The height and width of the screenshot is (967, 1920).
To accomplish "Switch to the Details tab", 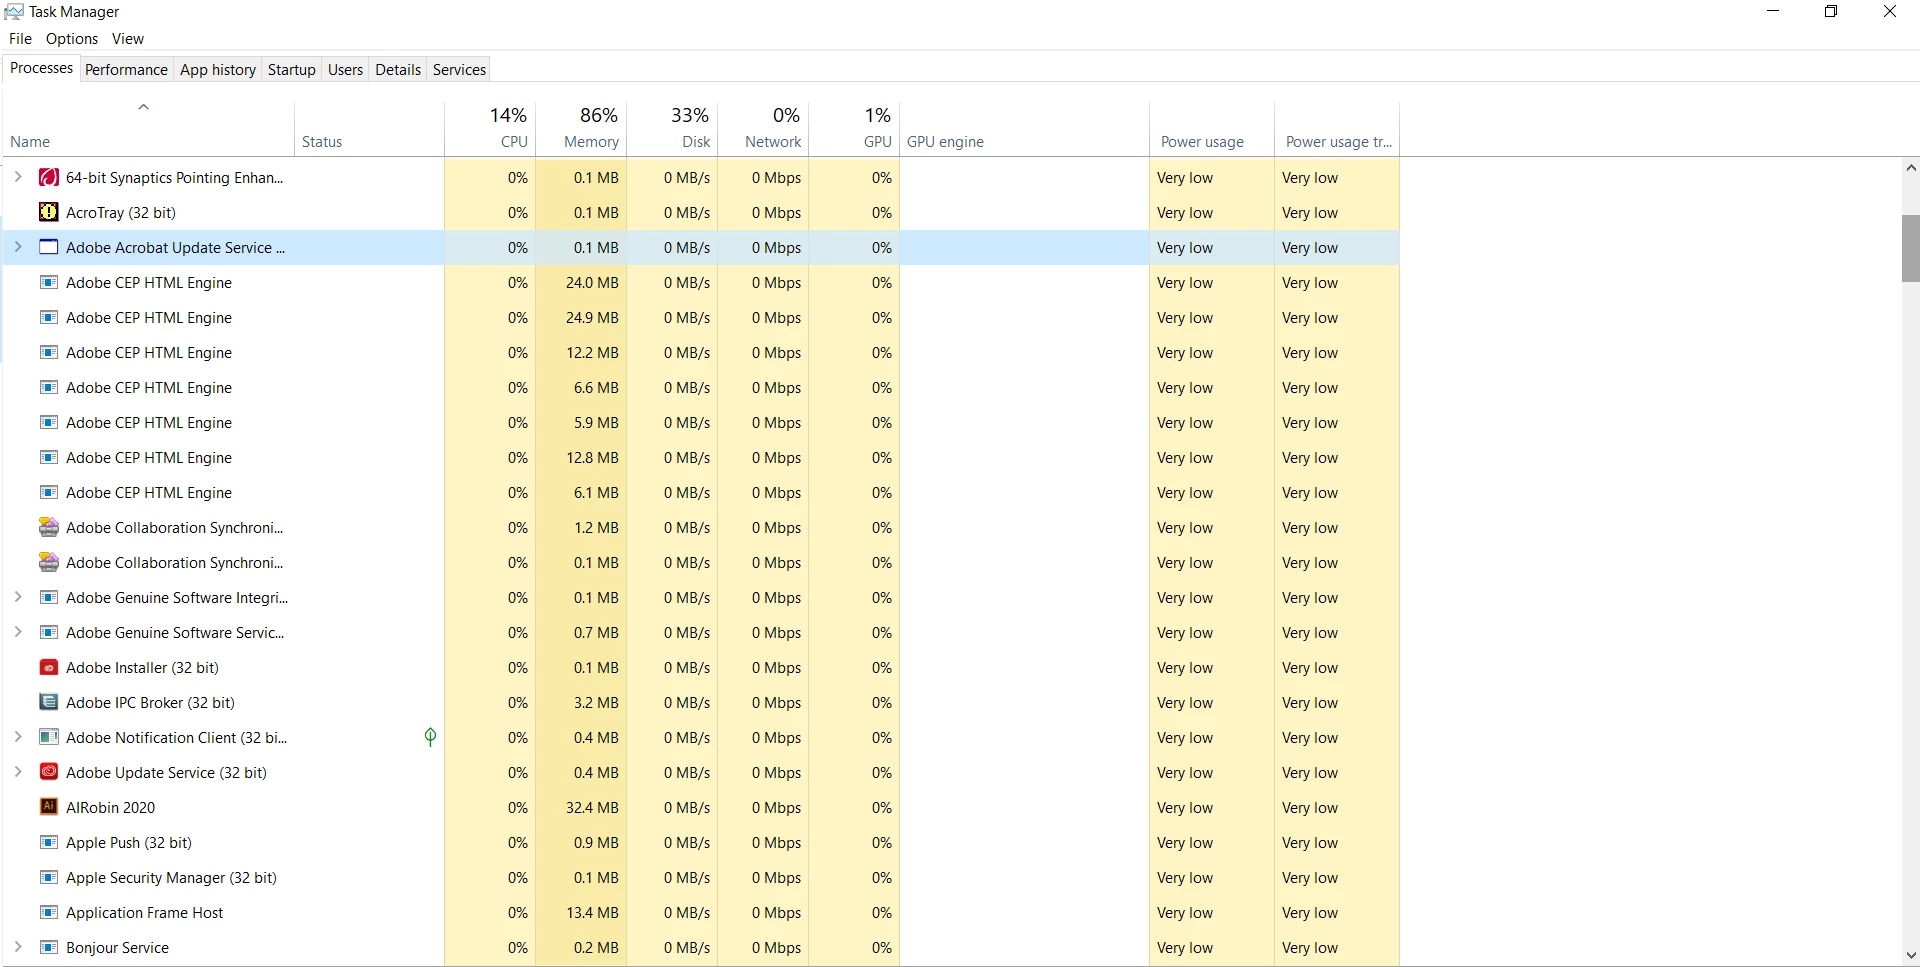I will 398,70.
